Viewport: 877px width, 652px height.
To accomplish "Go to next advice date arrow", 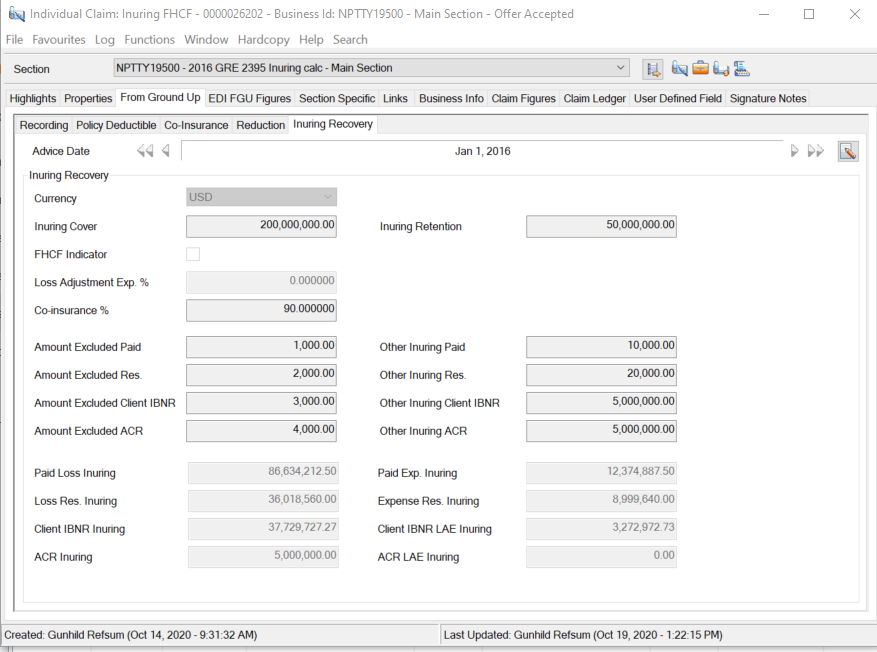I will [x=795, y=151].
